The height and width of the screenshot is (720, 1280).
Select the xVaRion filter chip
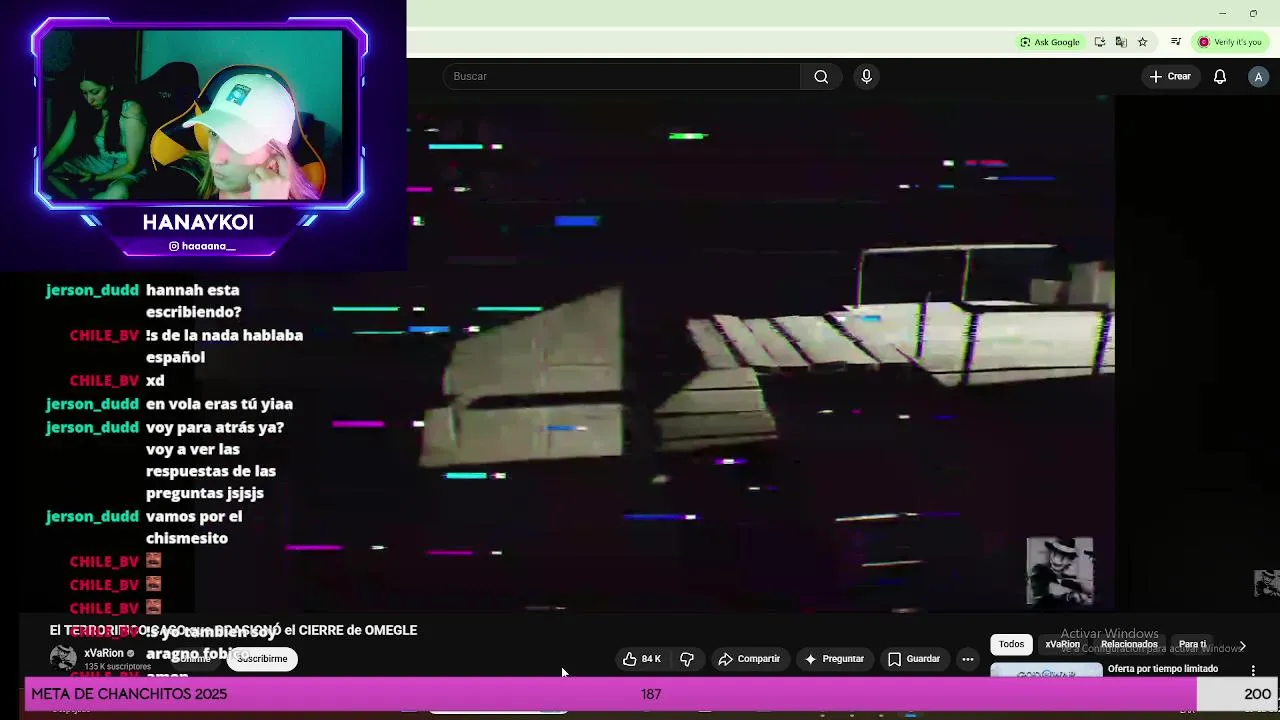pos(1062,645)
